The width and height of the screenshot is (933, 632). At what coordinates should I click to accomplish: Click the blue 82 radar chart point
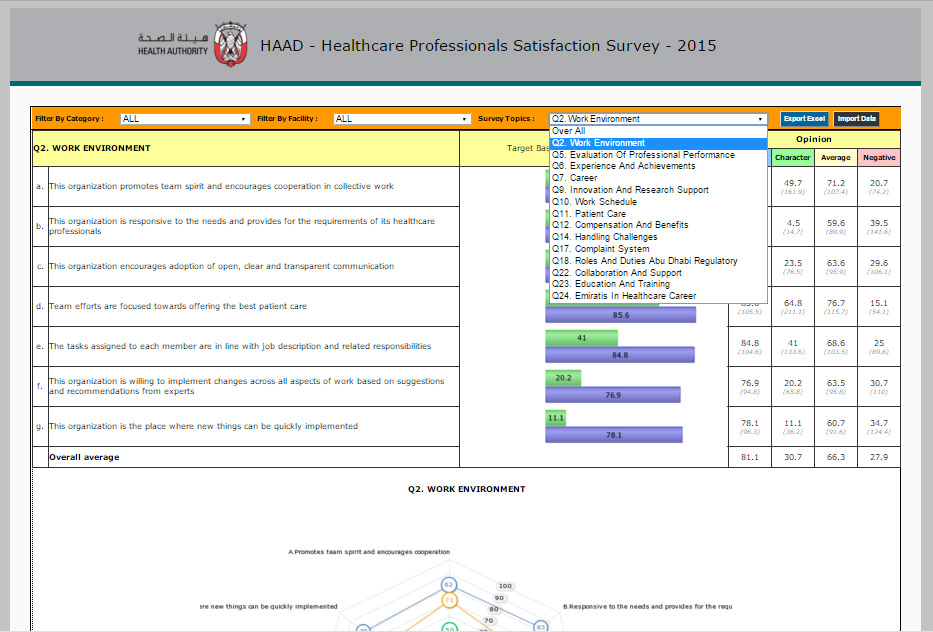point(449,584)
